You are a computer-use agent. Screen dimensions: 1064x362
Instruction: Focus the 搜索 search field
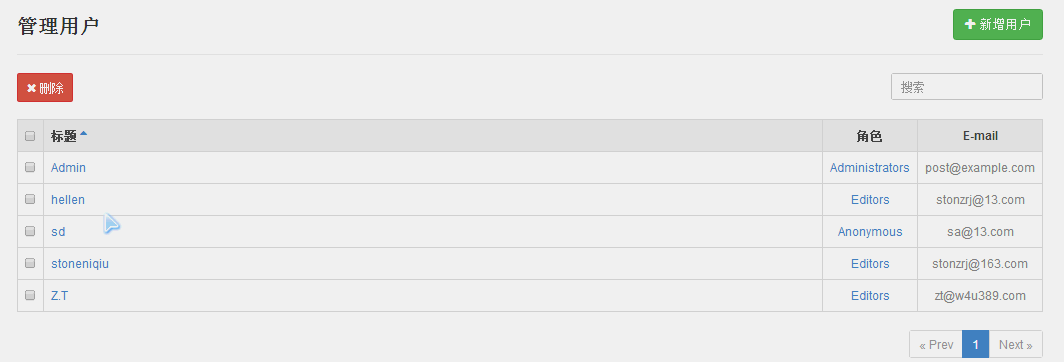(966, 87)
